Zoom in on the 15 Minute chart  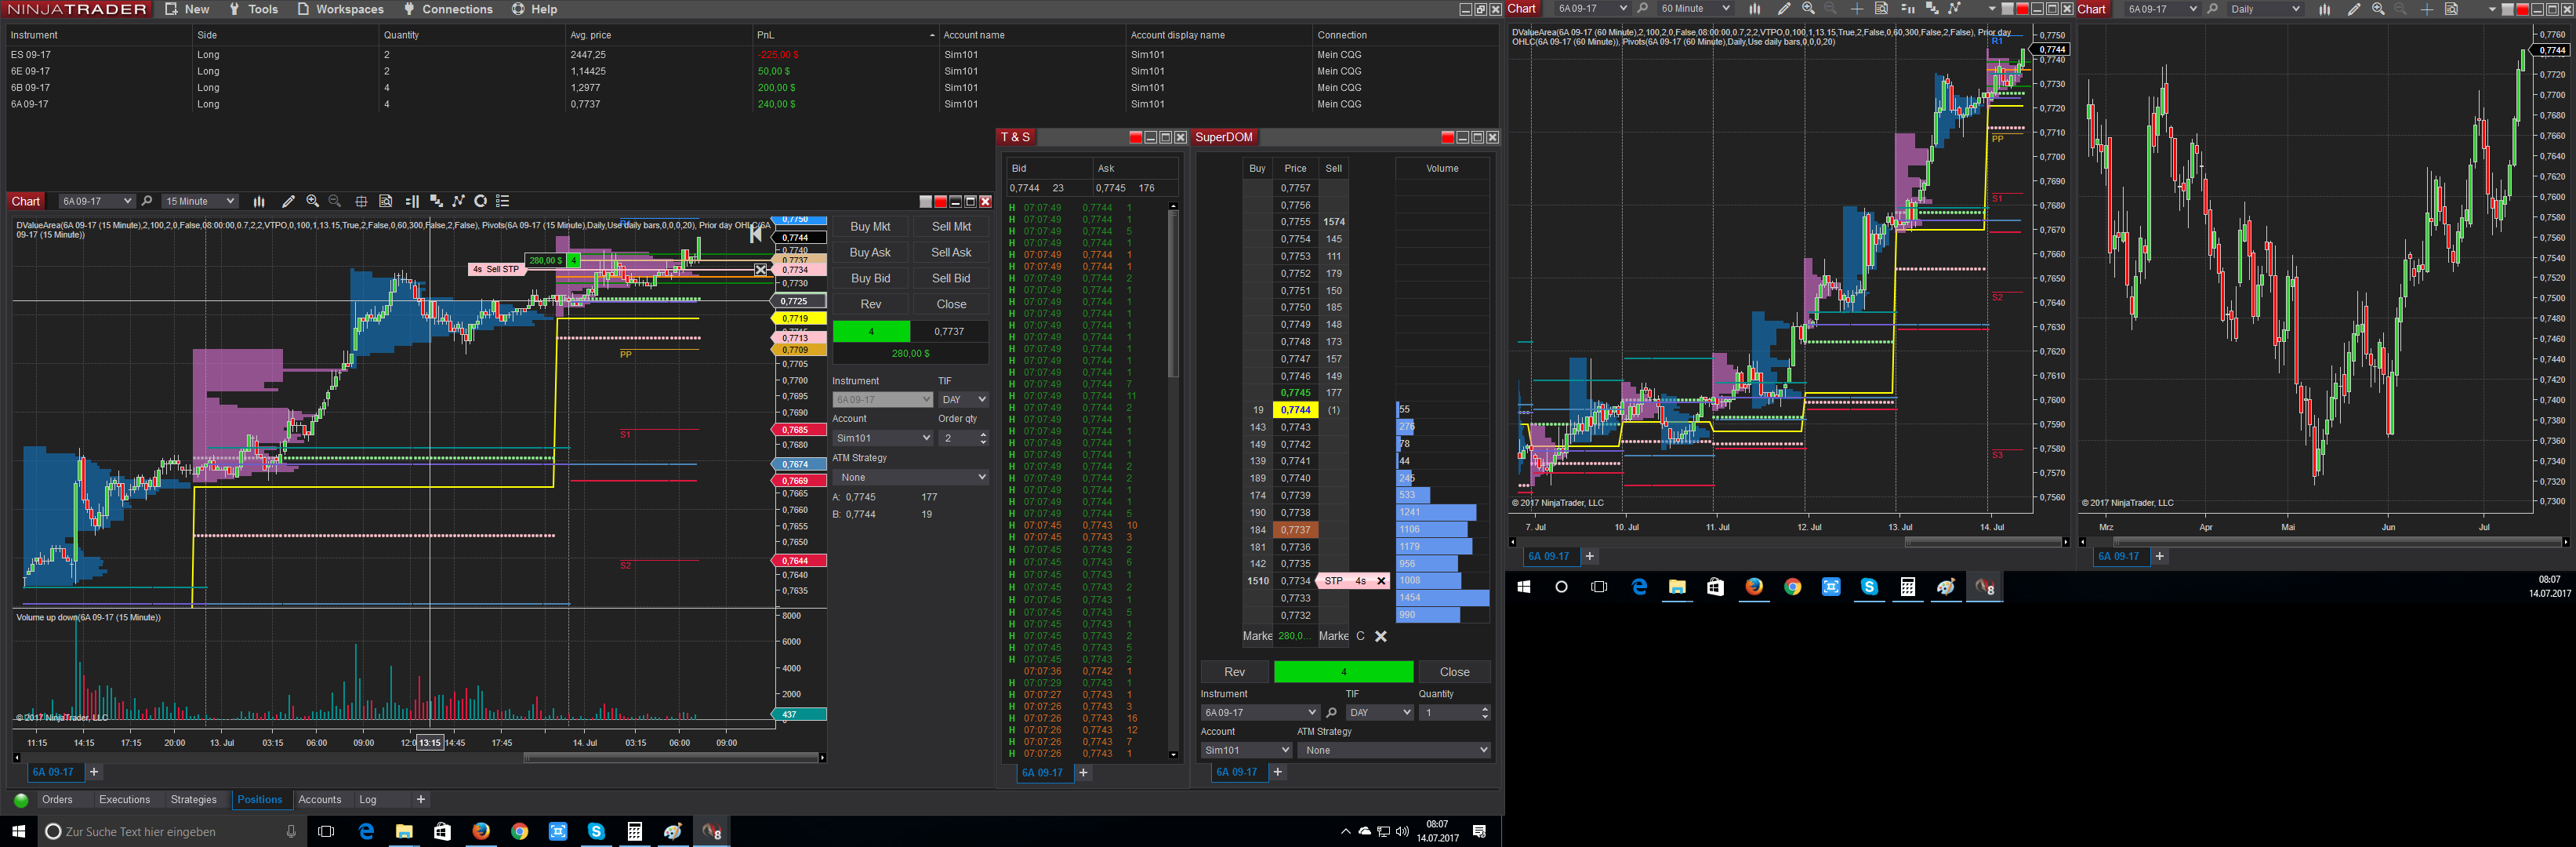click(312, 201)
